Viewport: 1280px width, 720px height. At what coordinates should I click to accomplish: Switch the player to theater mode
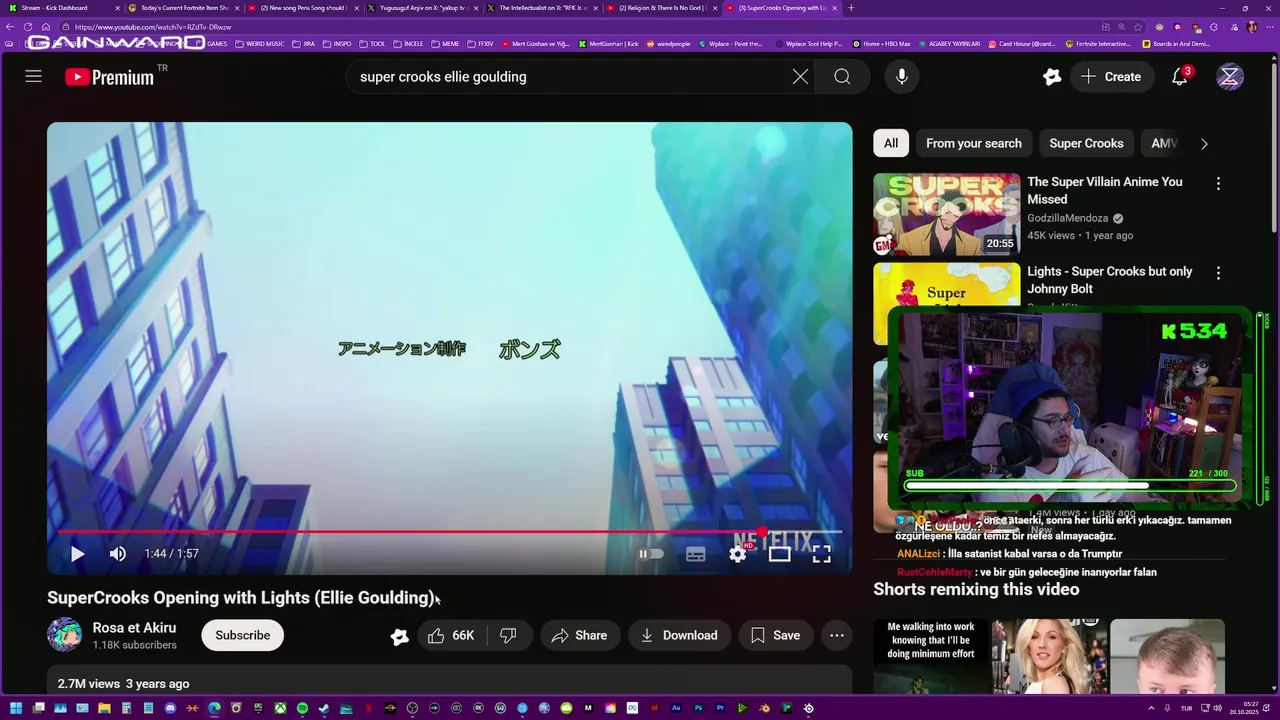(x=779, y=554)
